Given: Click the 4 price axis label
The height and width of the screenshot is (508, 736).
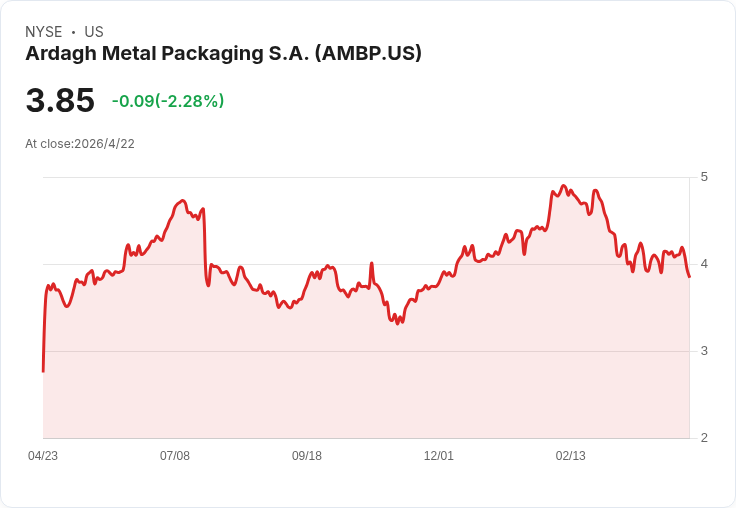Looking at the screenshot, I should tap(704, 264).
